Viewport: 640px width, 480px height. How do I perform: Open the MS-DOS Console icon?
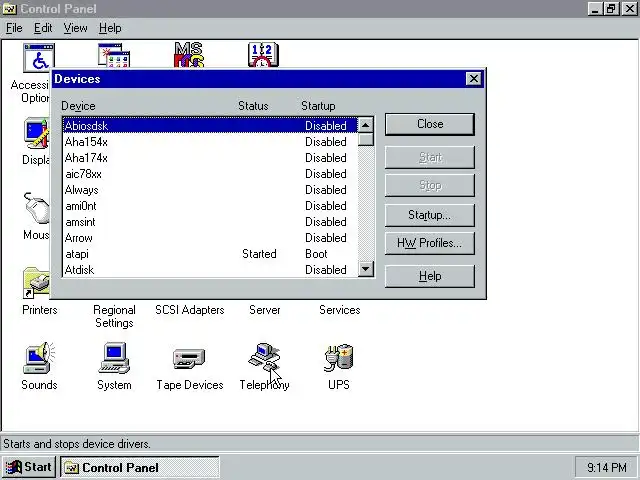click(189, 55)
